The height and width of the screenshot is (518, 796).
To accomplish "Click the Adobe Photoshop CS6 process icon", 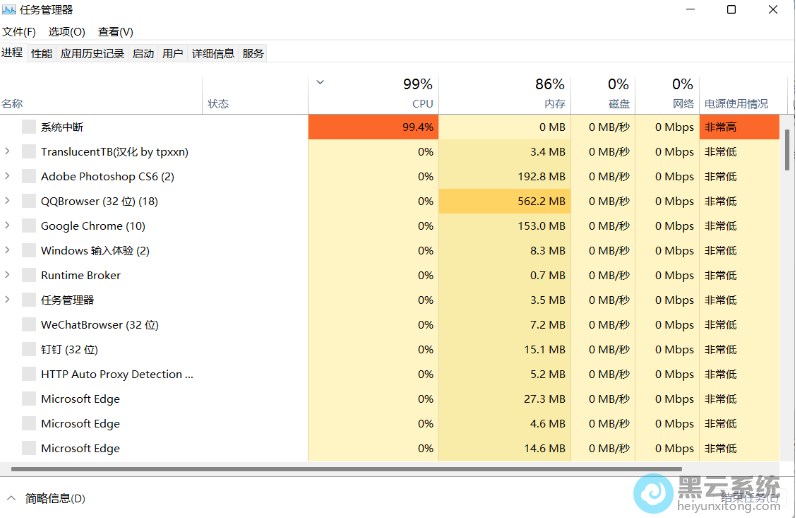I will (29, 176).
